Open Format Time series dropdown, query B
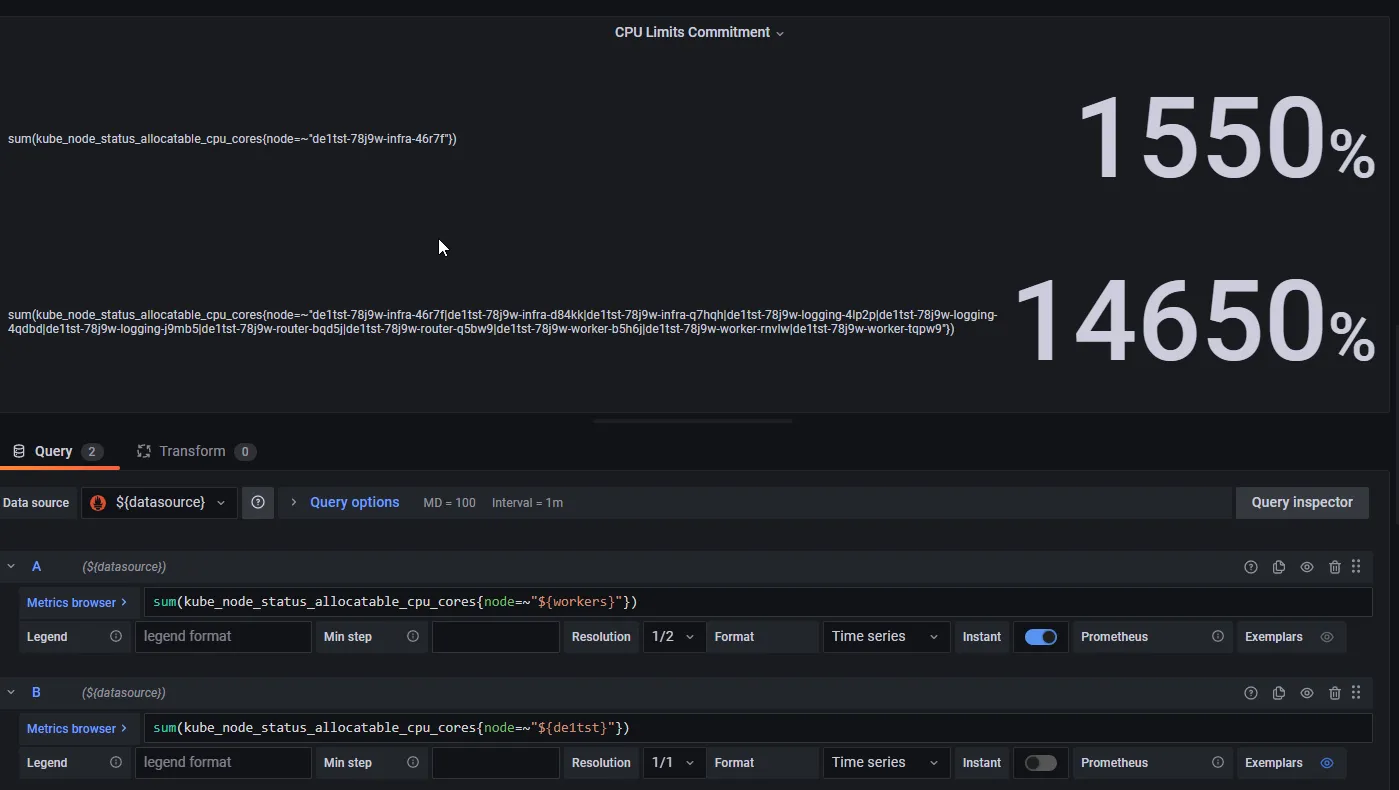 pos(886,763)
